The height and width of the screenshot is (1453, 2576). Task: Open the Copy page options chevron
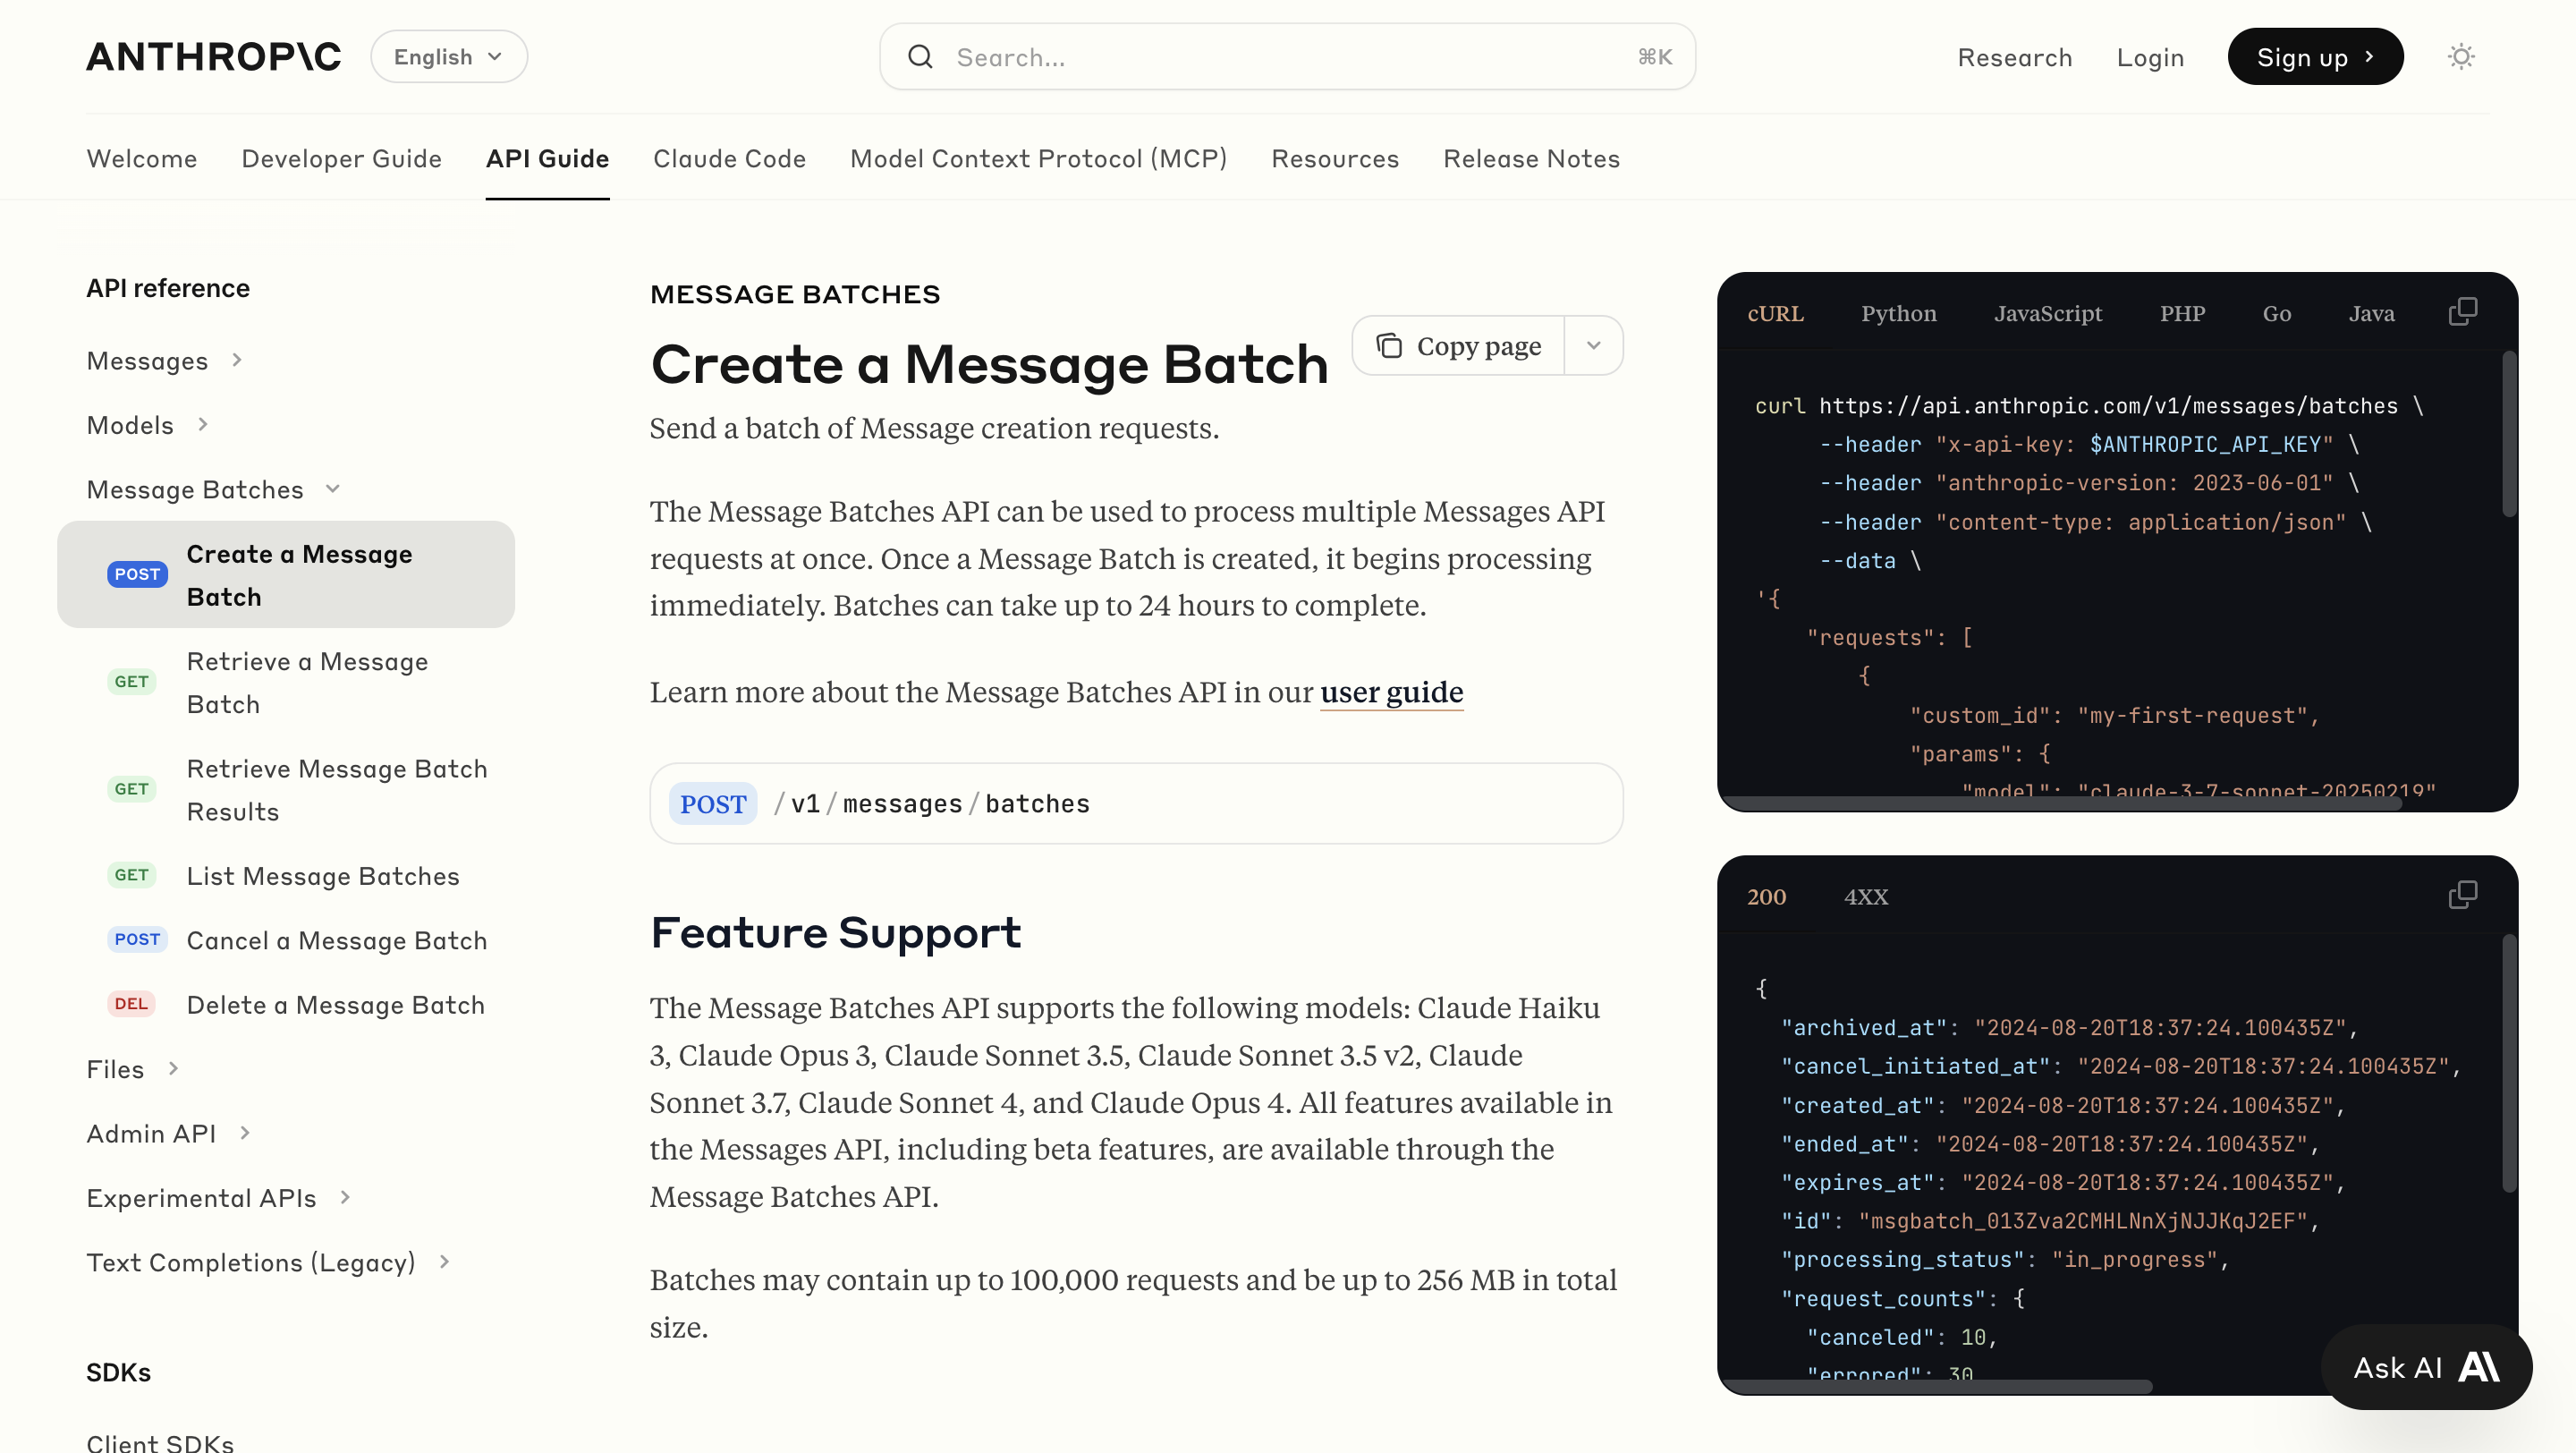[1593, 346]
